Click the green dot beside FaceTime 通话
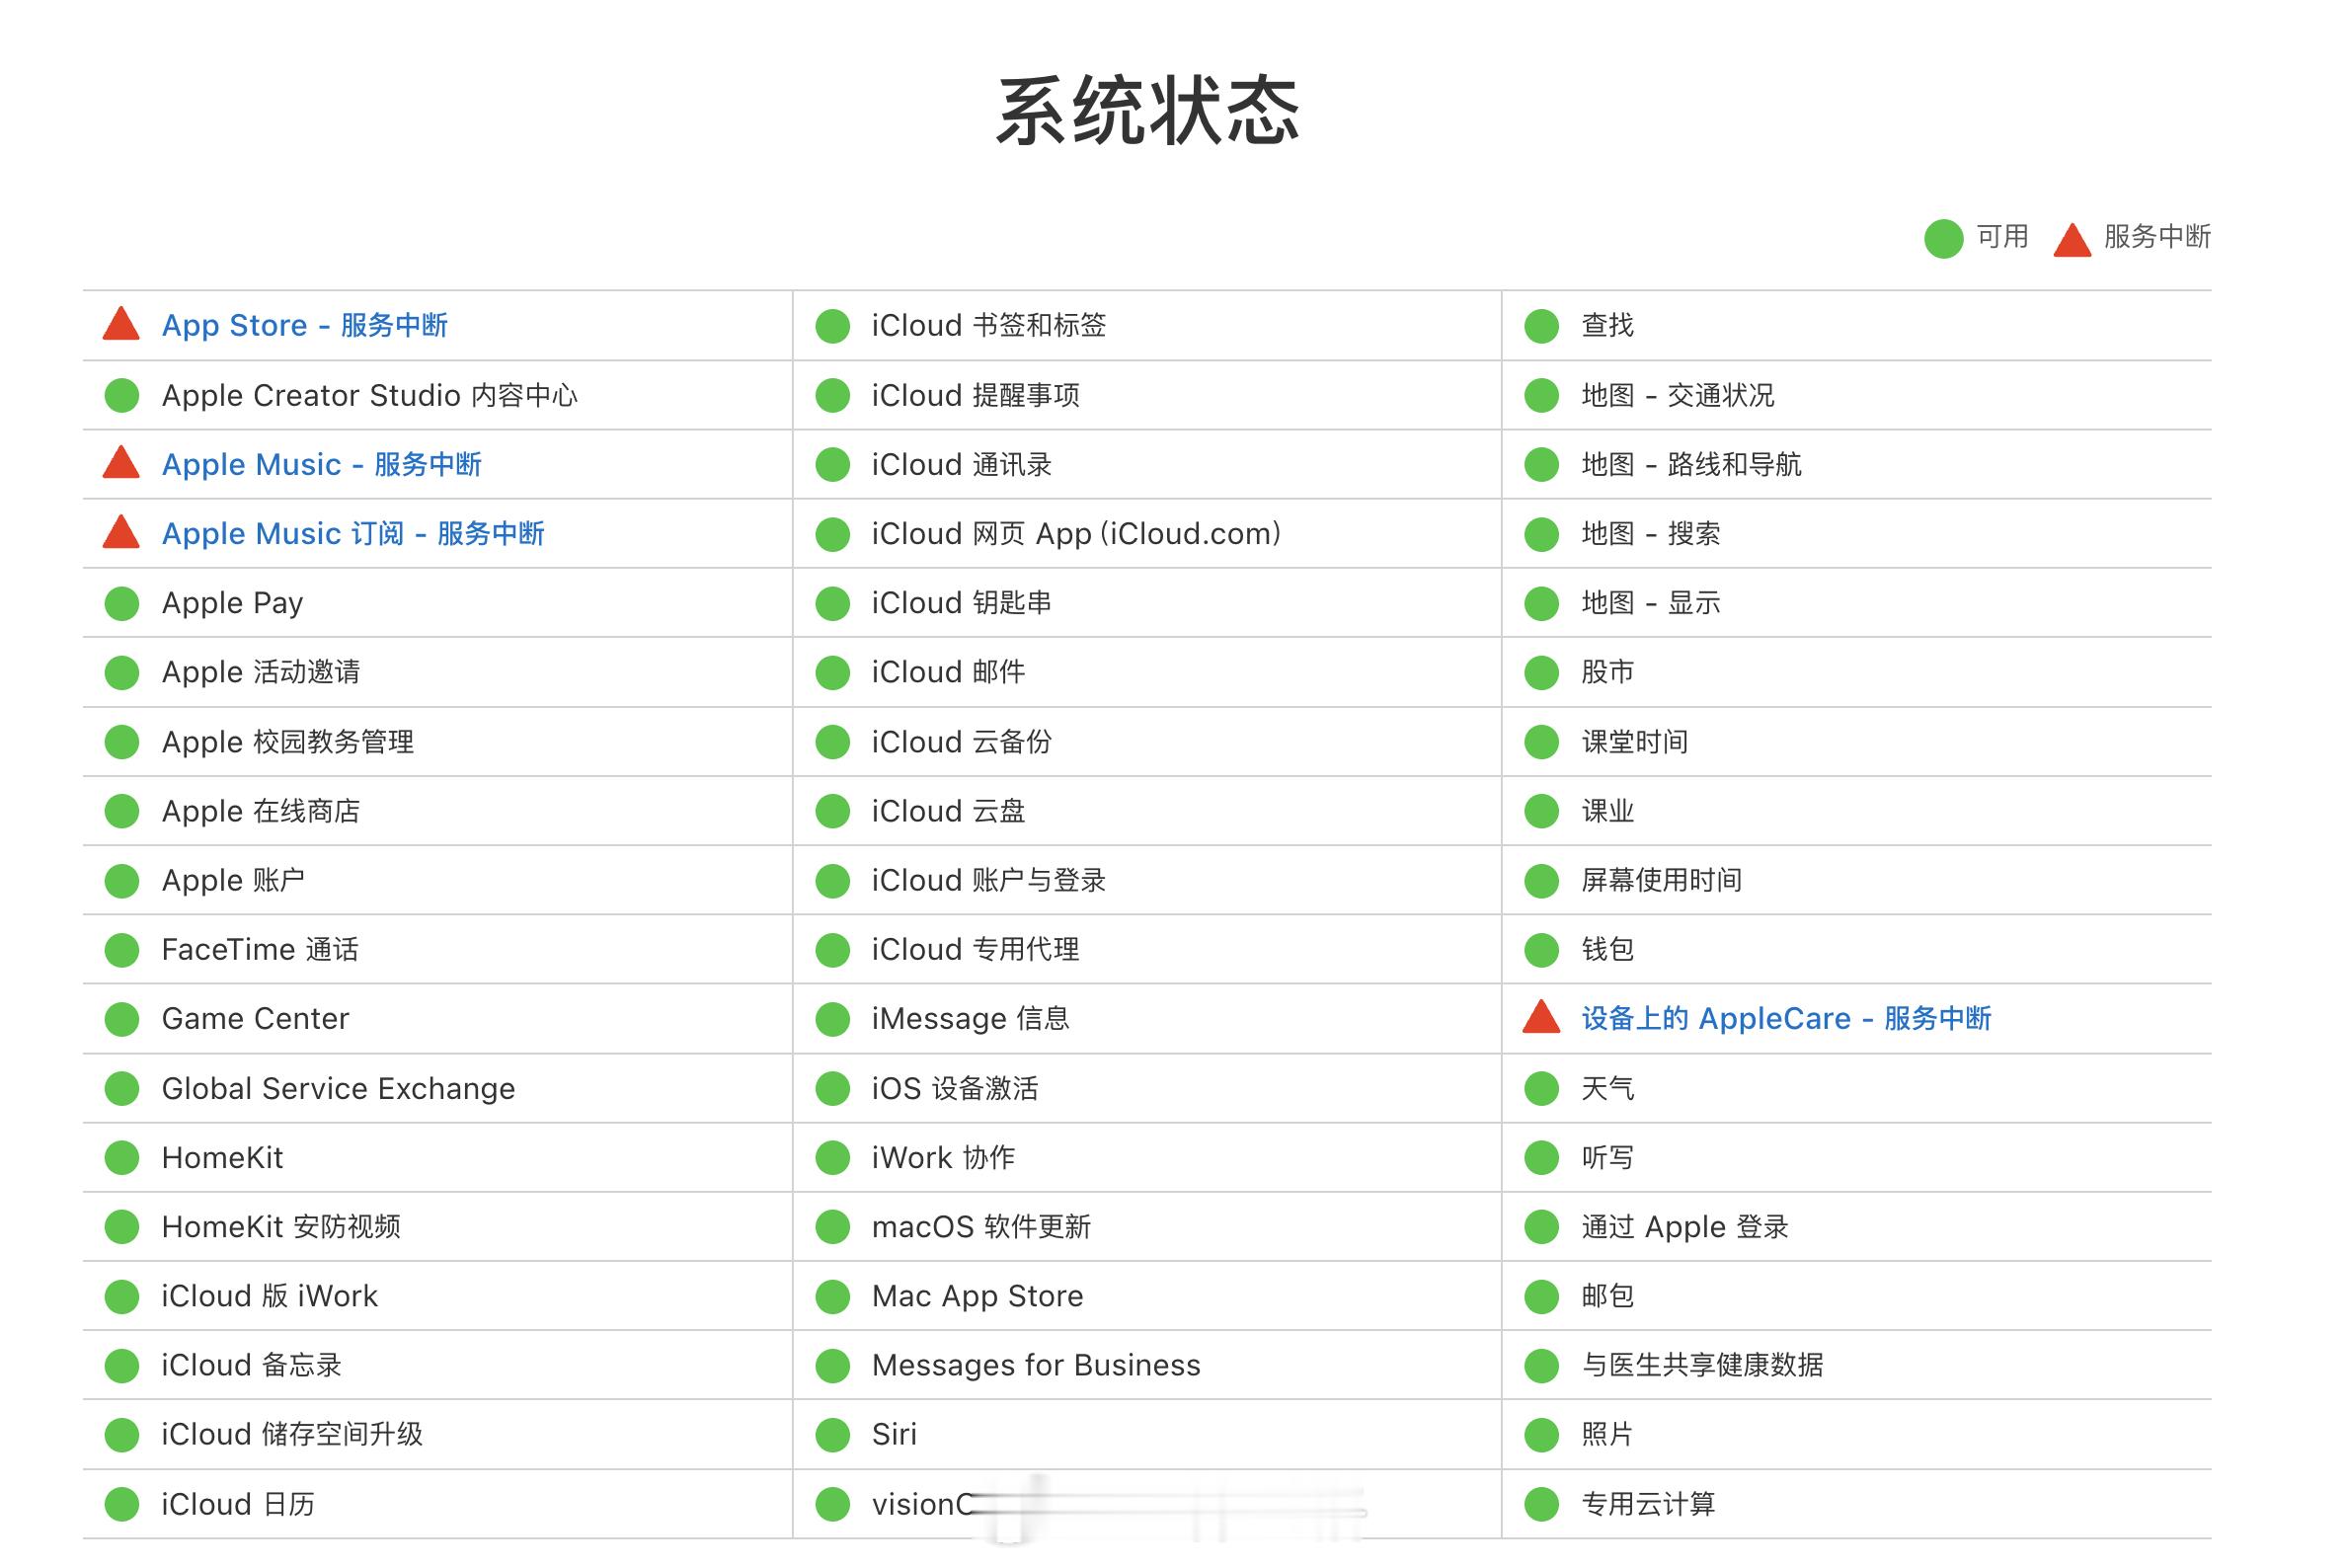This screenshot has height=1568, width=2346. tap(122, 949)
